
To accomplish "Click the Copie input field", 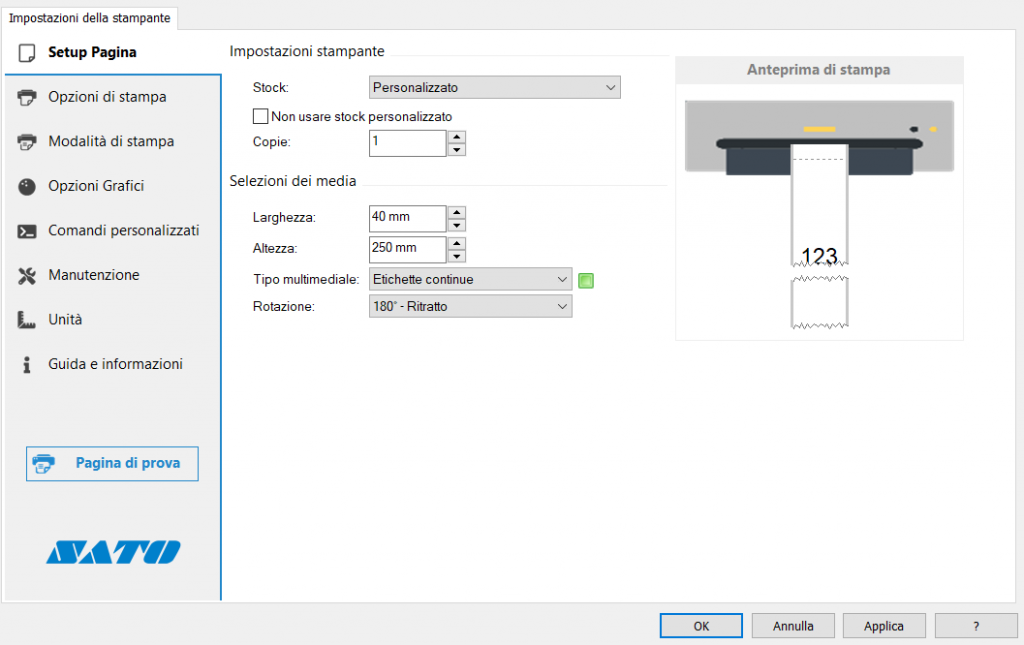I will point(408,143).
